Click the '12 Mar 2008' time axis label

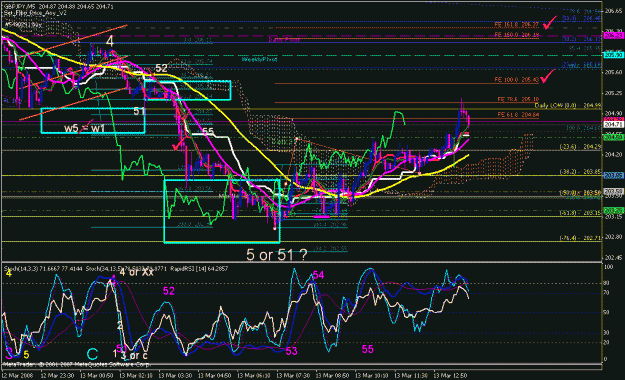tap(18, 376)
